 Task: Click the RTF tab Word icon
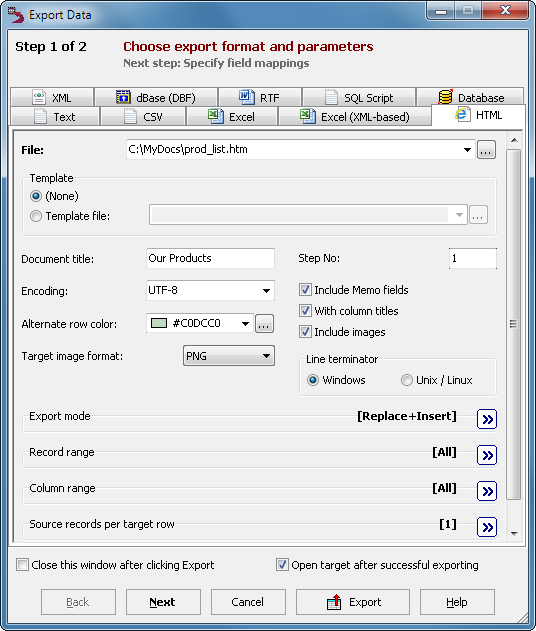coord(247,97)
